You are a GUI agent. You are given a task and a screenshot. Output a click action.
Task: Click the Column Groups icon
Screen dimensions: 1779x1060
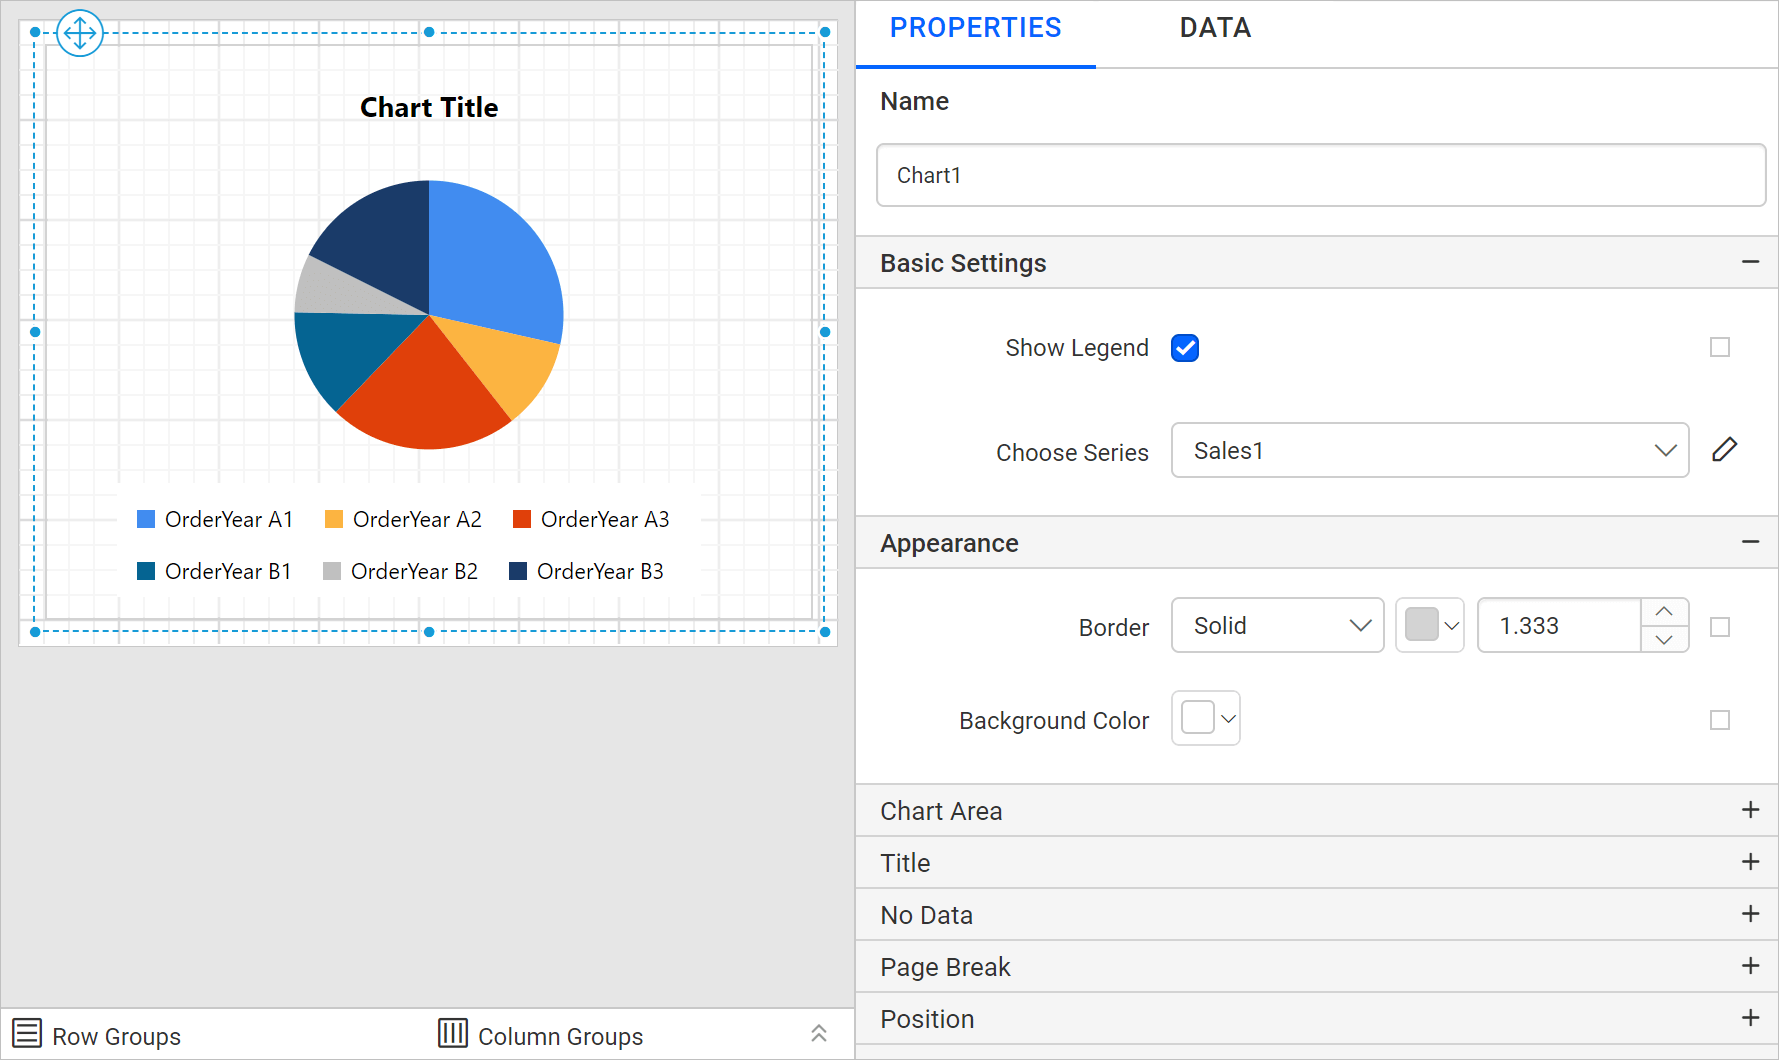[453, 1033]
